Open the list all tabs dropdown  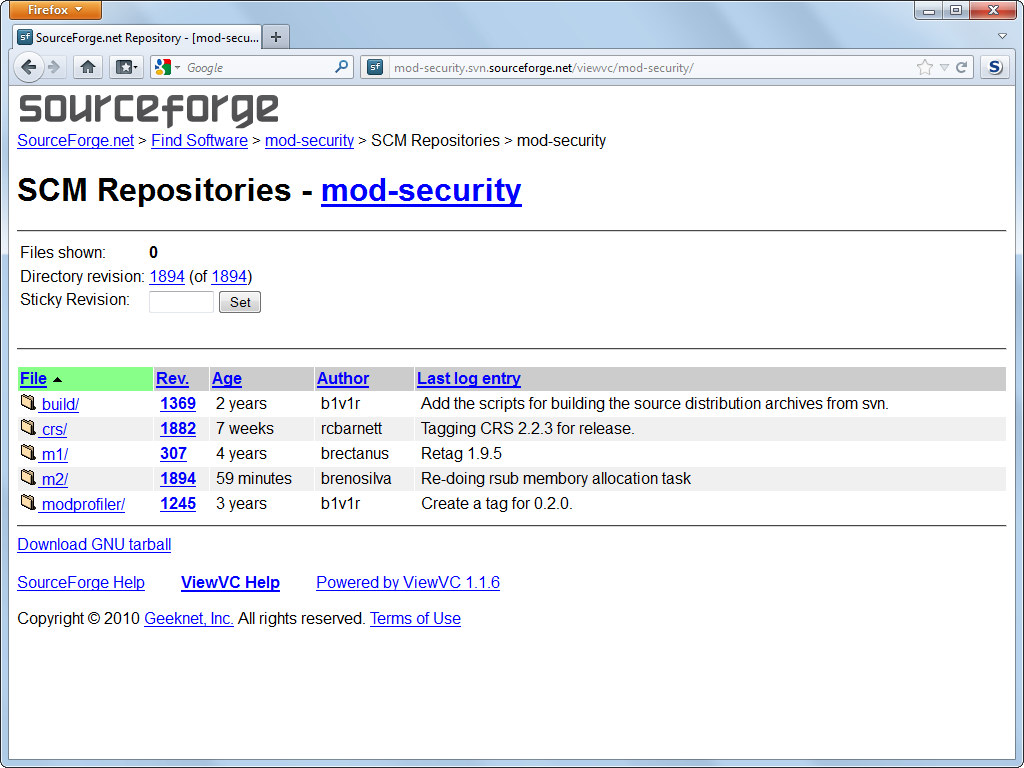pyautogui.click(x=1002, y=37)
